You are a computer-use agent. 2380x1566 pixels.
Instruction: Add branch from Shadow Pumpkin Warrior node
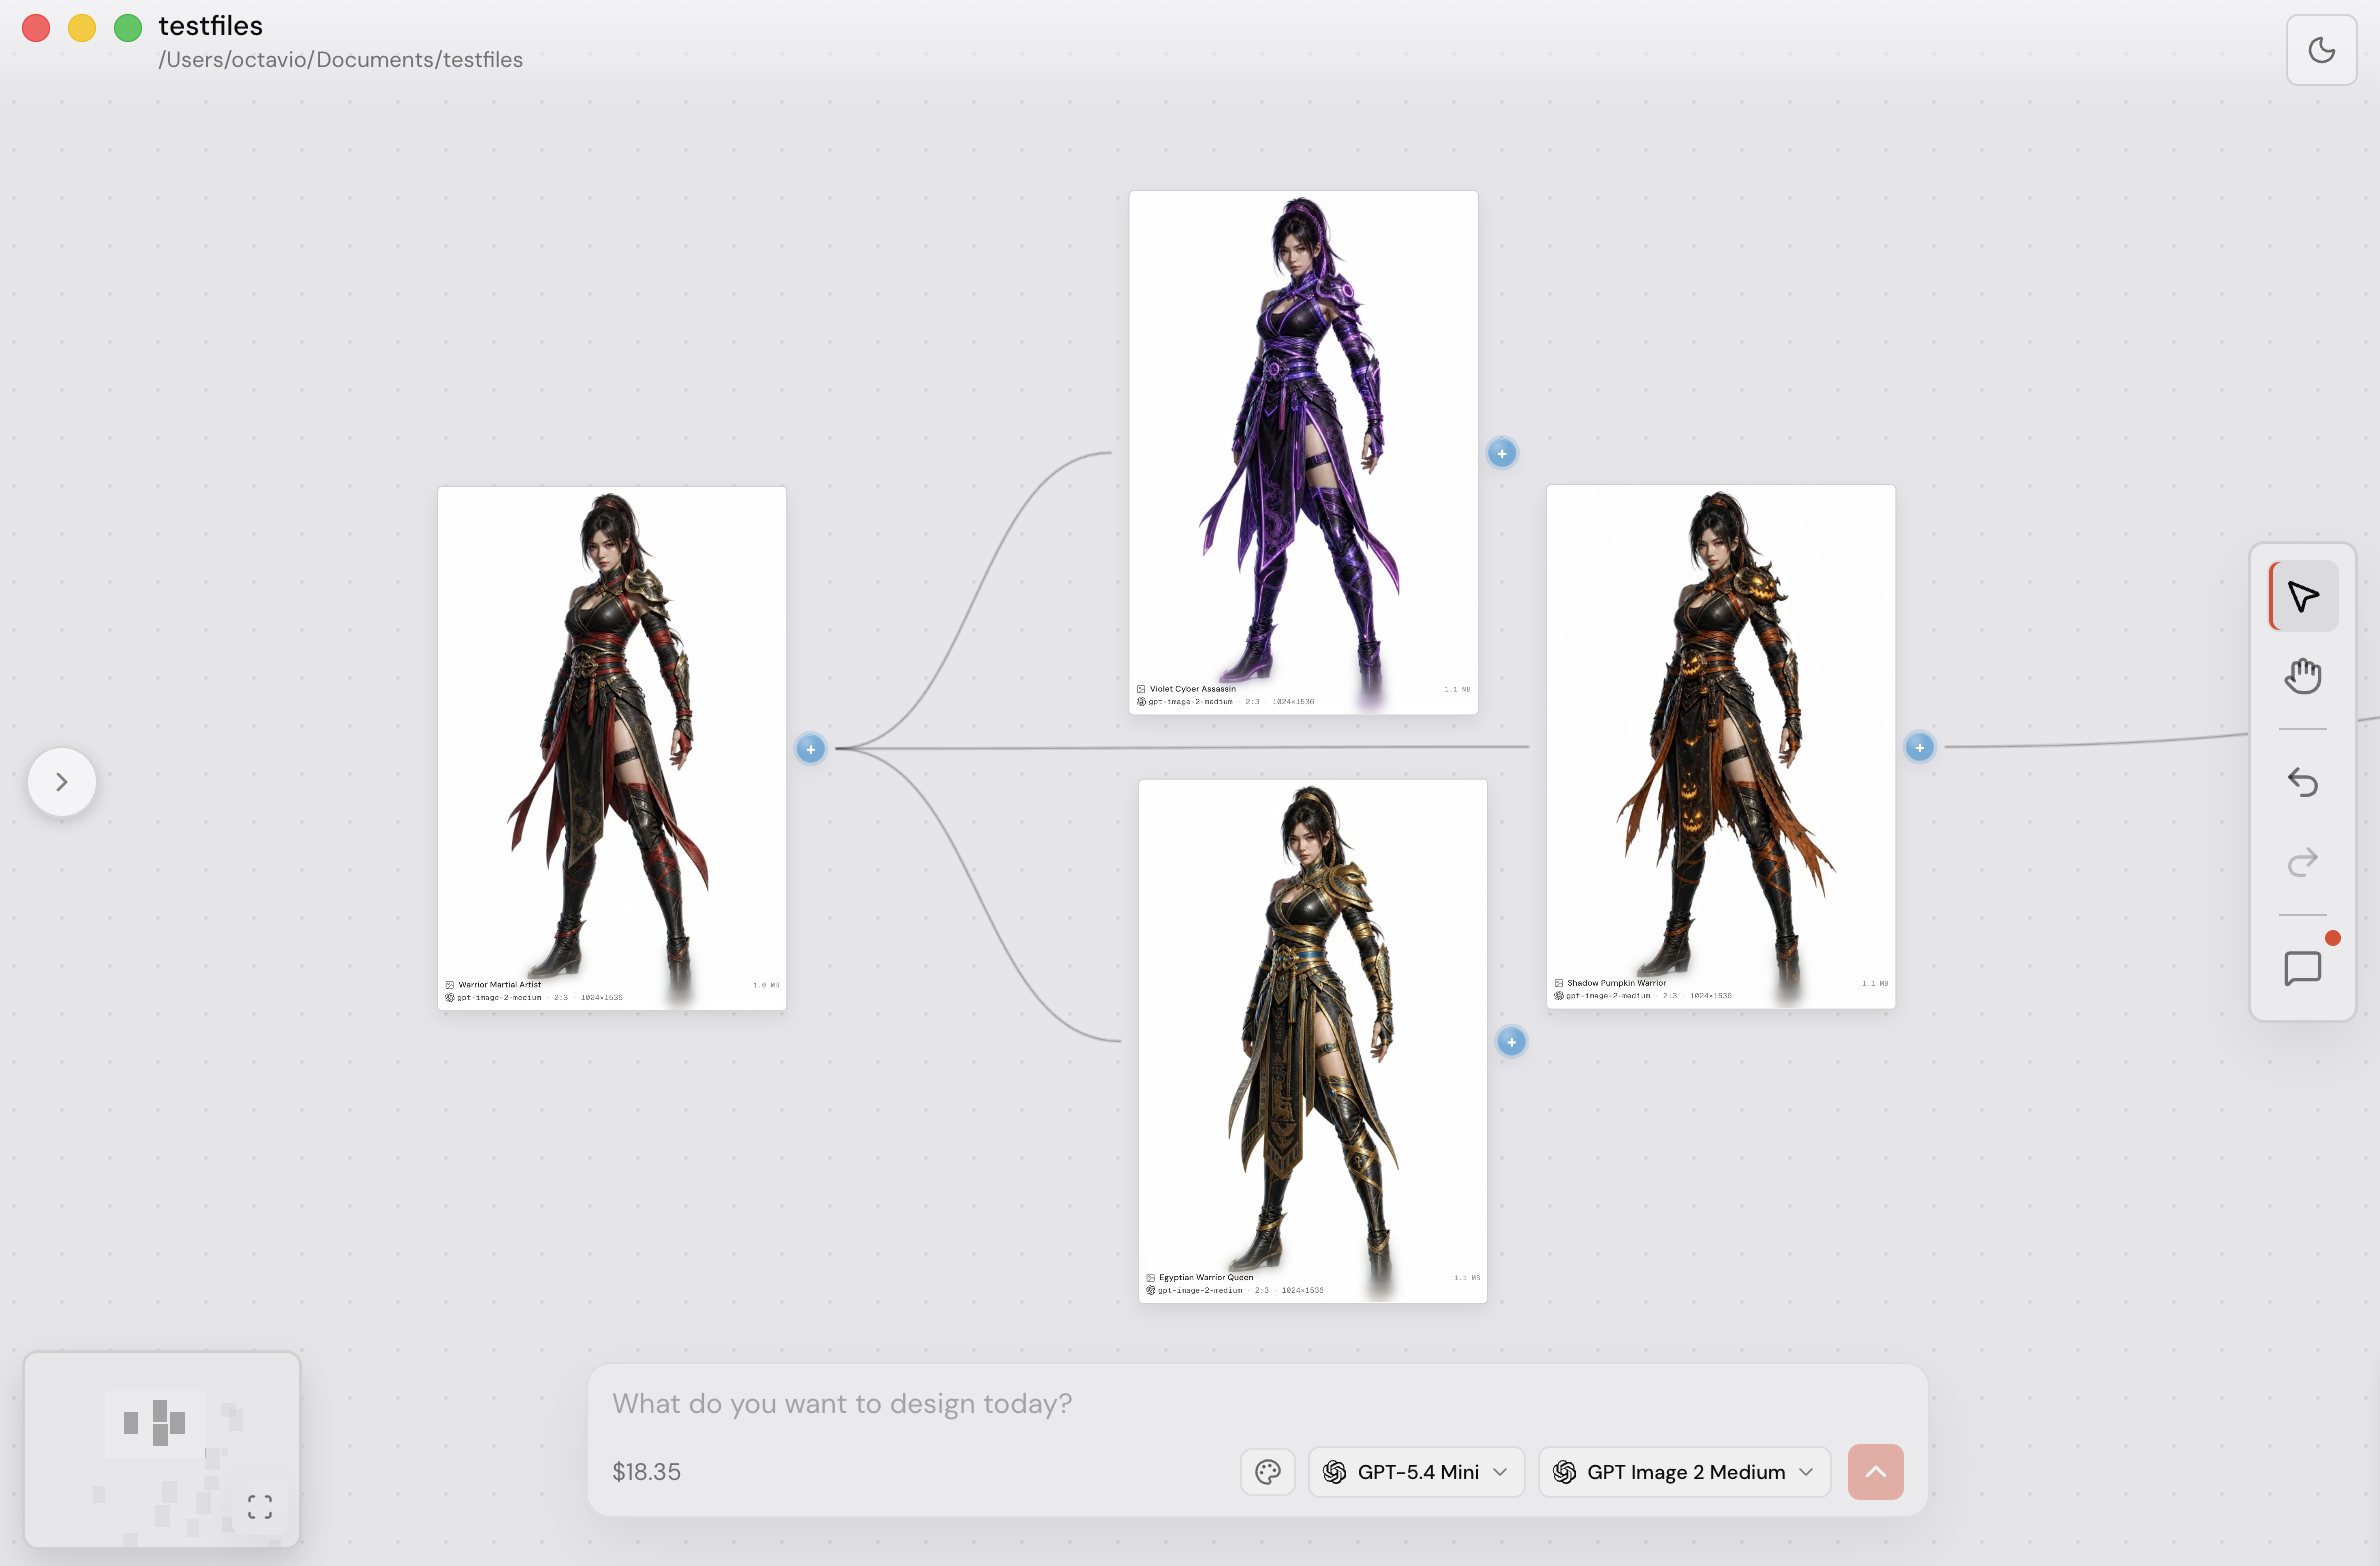click(x=1920, y=748)
